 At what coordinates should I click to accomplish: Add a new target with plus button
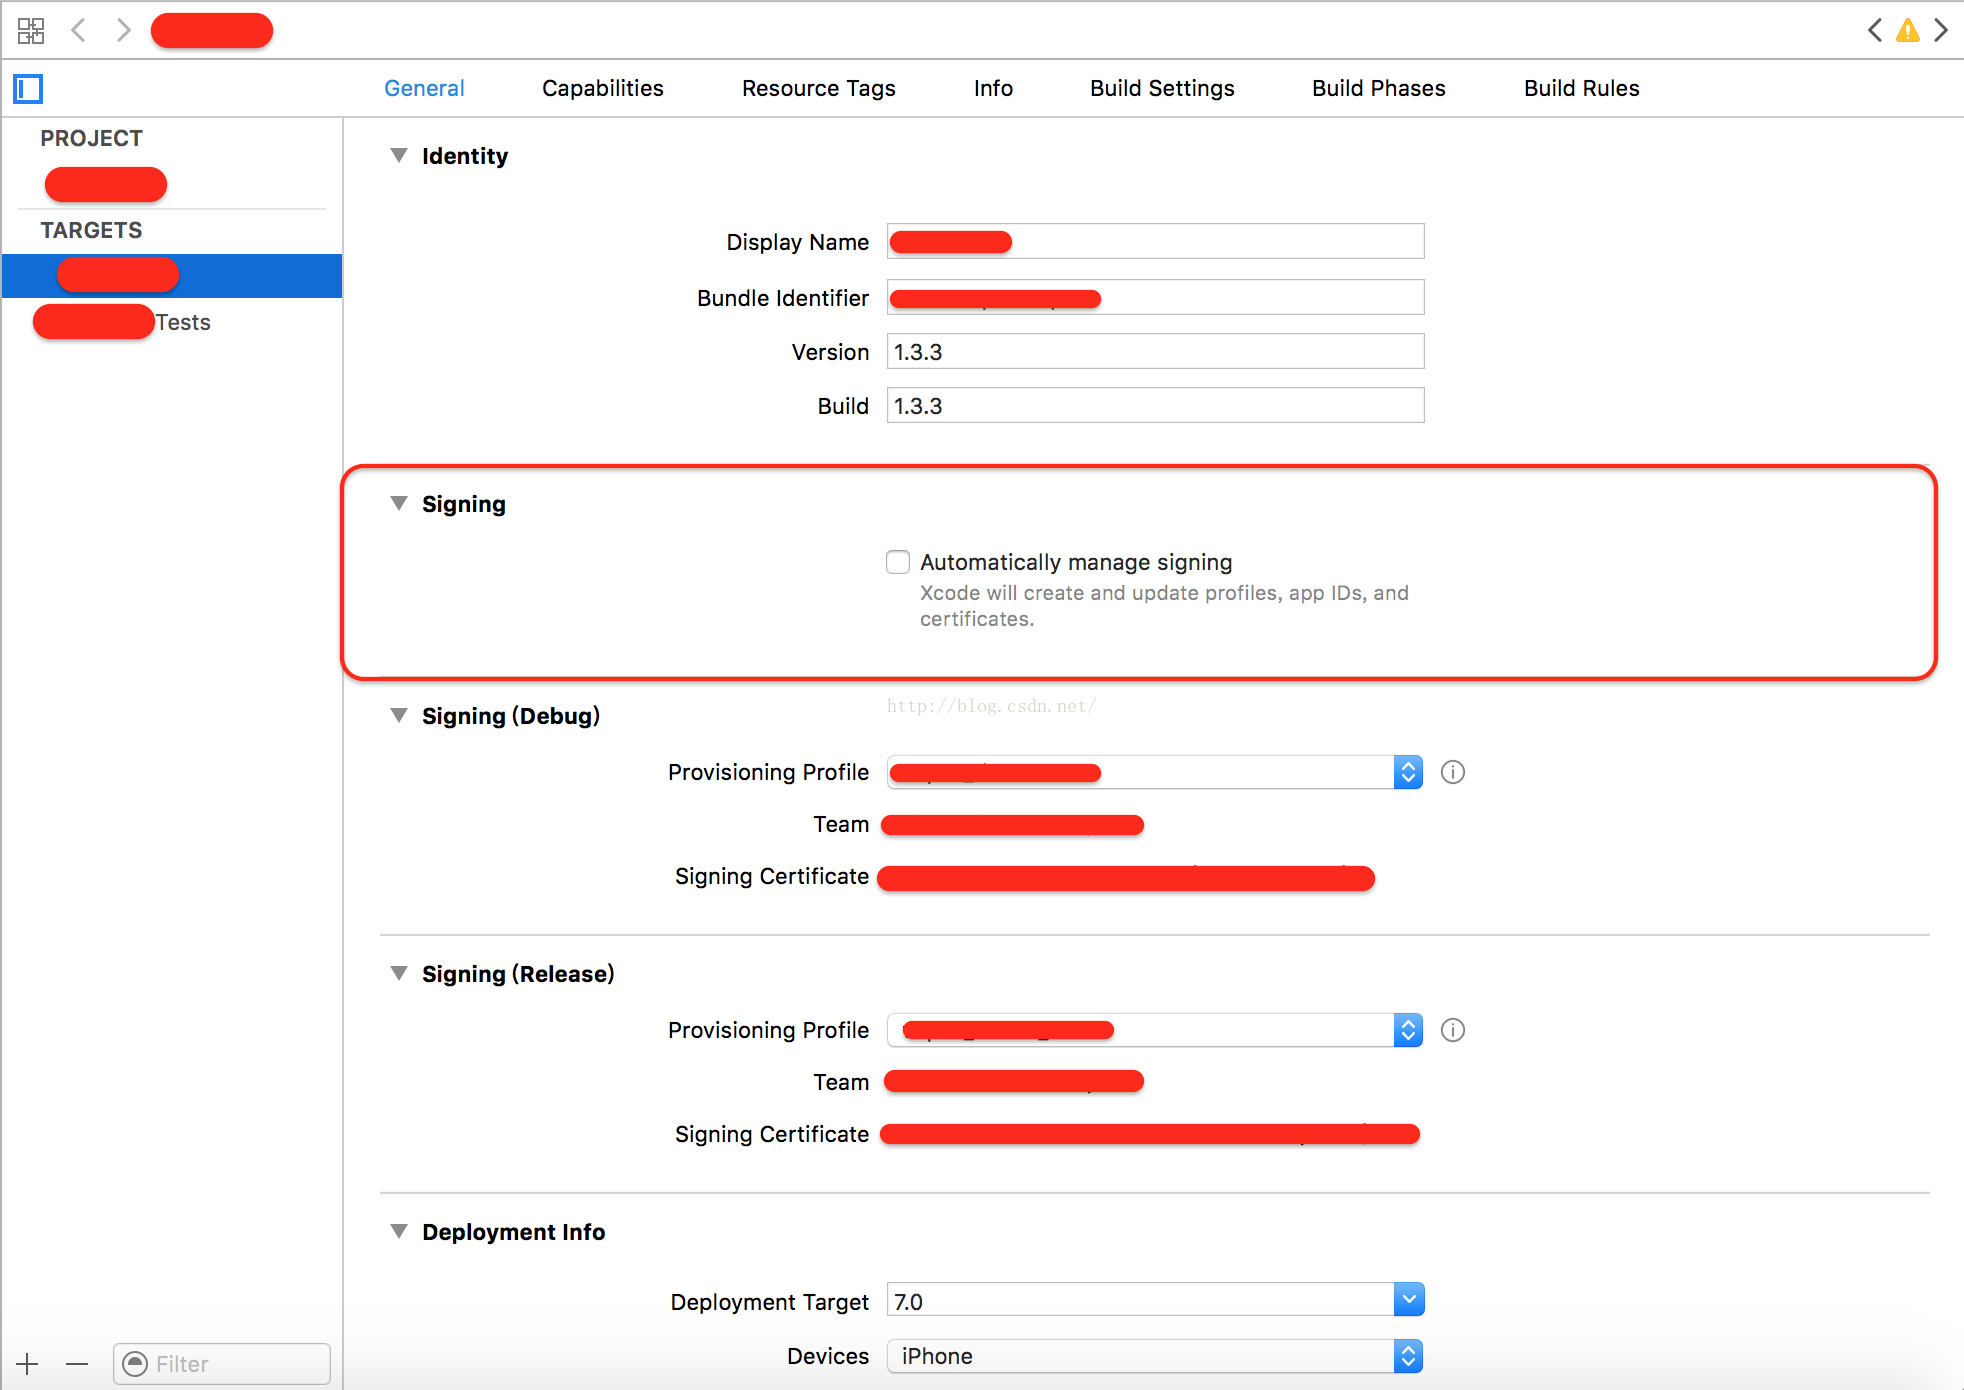pyautogui.click(x=28, y=1364)
